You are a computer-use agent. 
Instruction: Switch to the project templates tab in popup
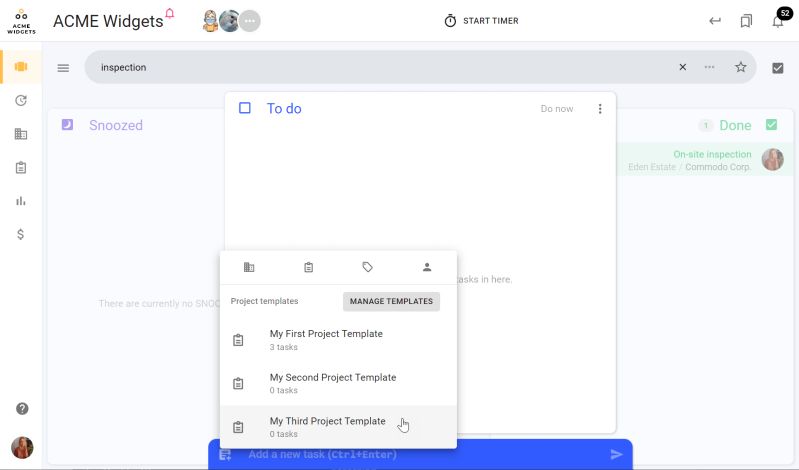308,267
